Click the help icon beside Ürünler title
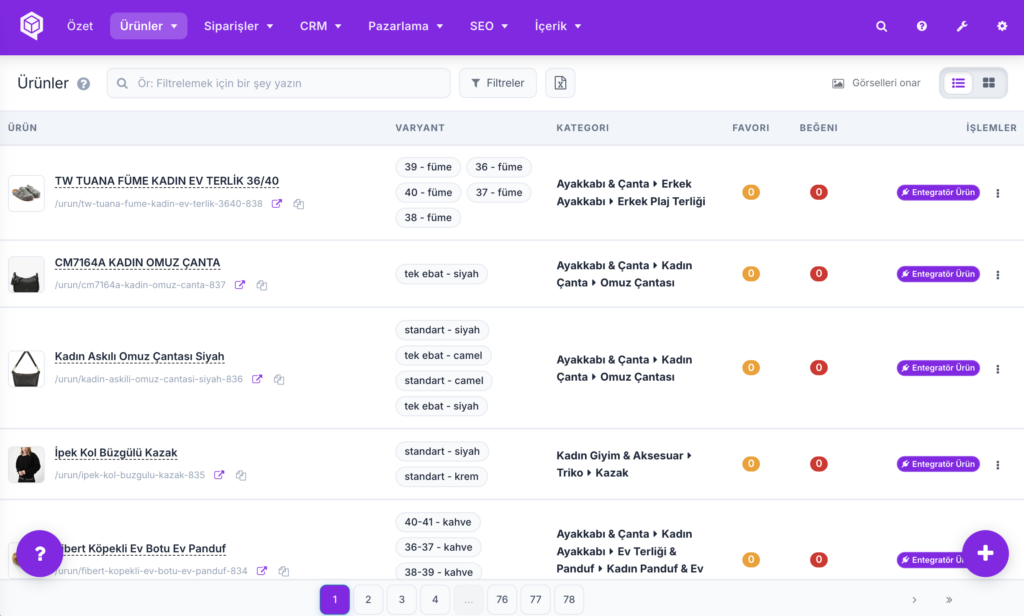 coord(84,84)
